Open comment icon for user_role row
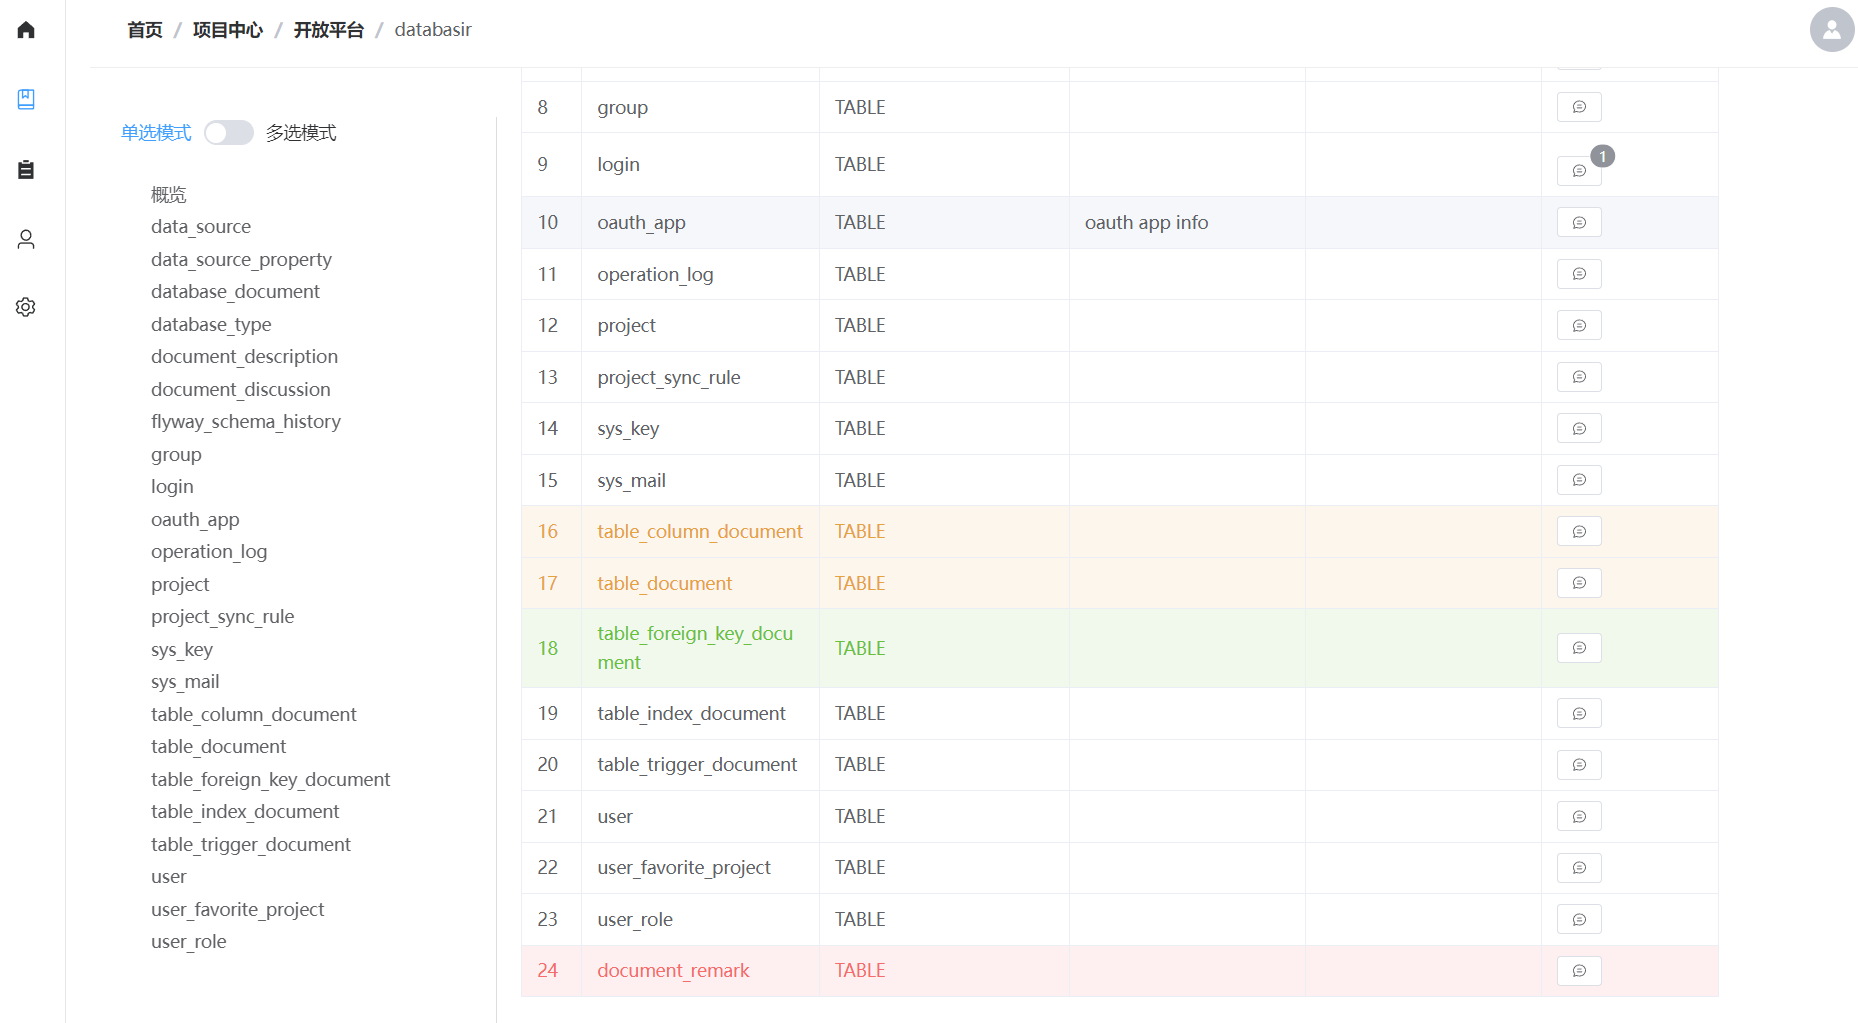This screenshot has width=1858, height=1023. (x=1578, y=920)
